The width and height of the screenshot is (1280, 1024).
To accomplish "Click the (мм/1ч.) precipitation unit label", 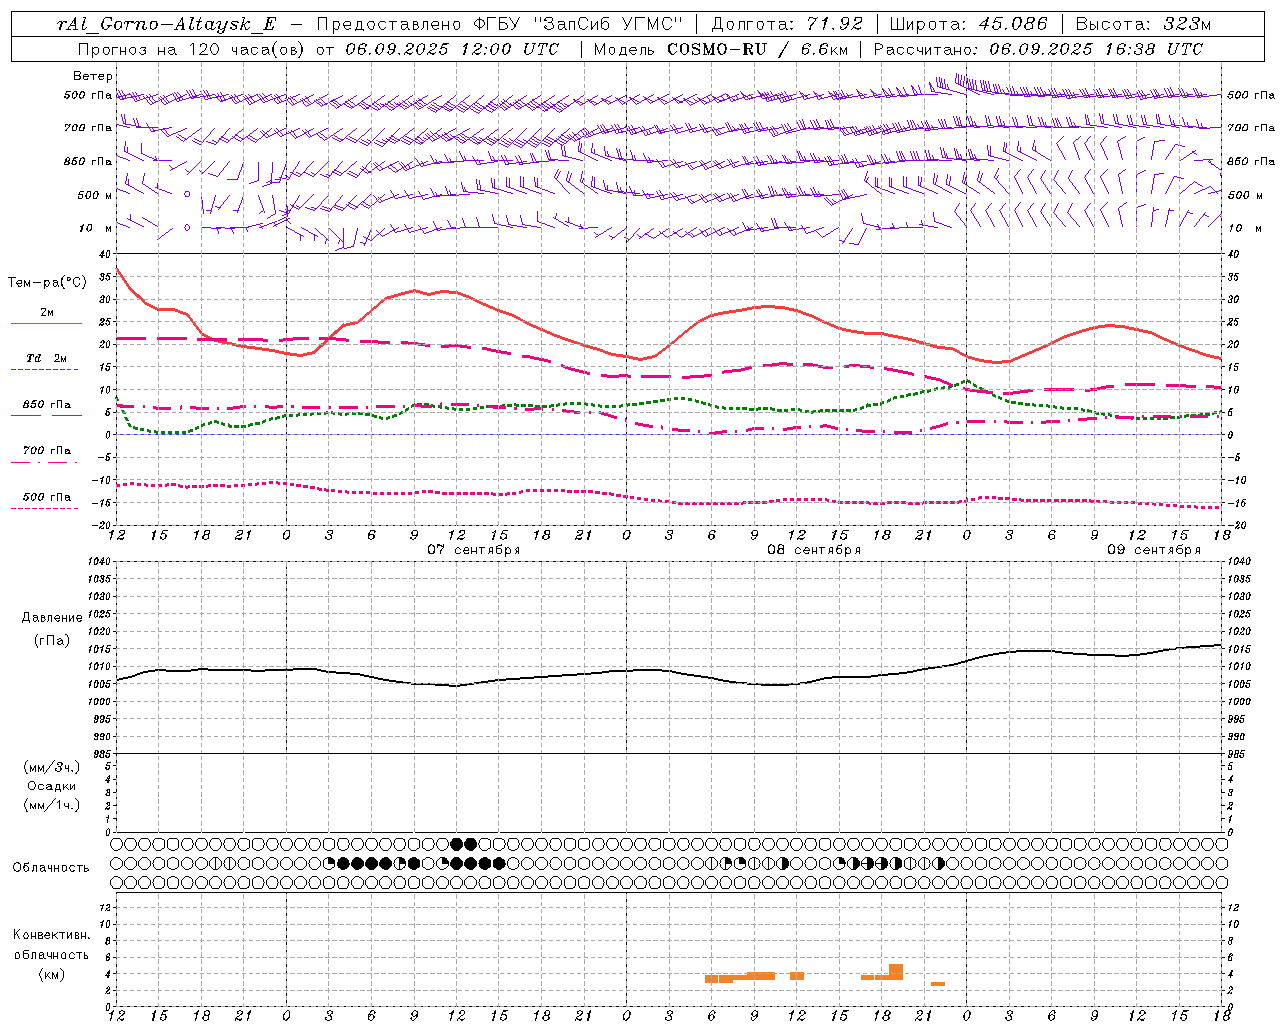I will pos(52,805).
